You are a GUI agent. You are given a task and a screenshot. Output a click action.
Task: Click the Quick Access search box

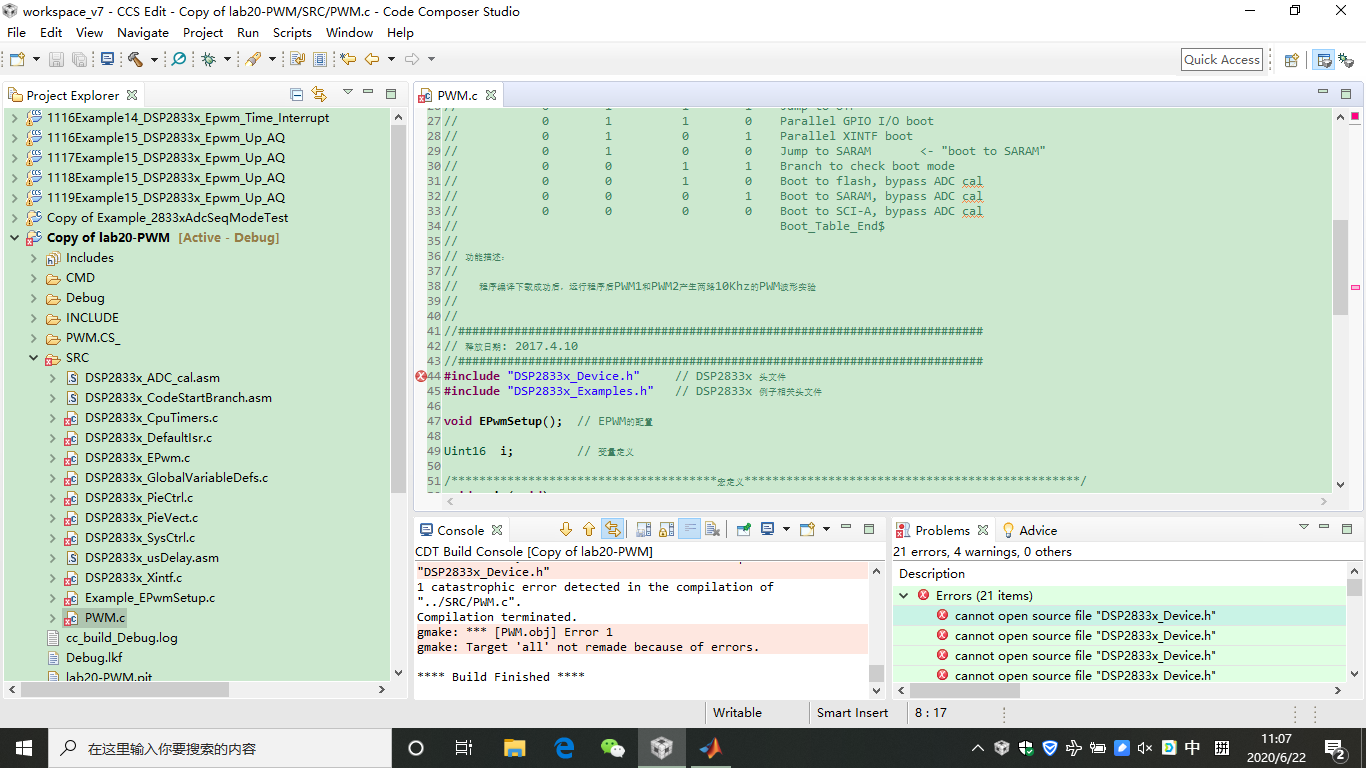coord(1221,60)
